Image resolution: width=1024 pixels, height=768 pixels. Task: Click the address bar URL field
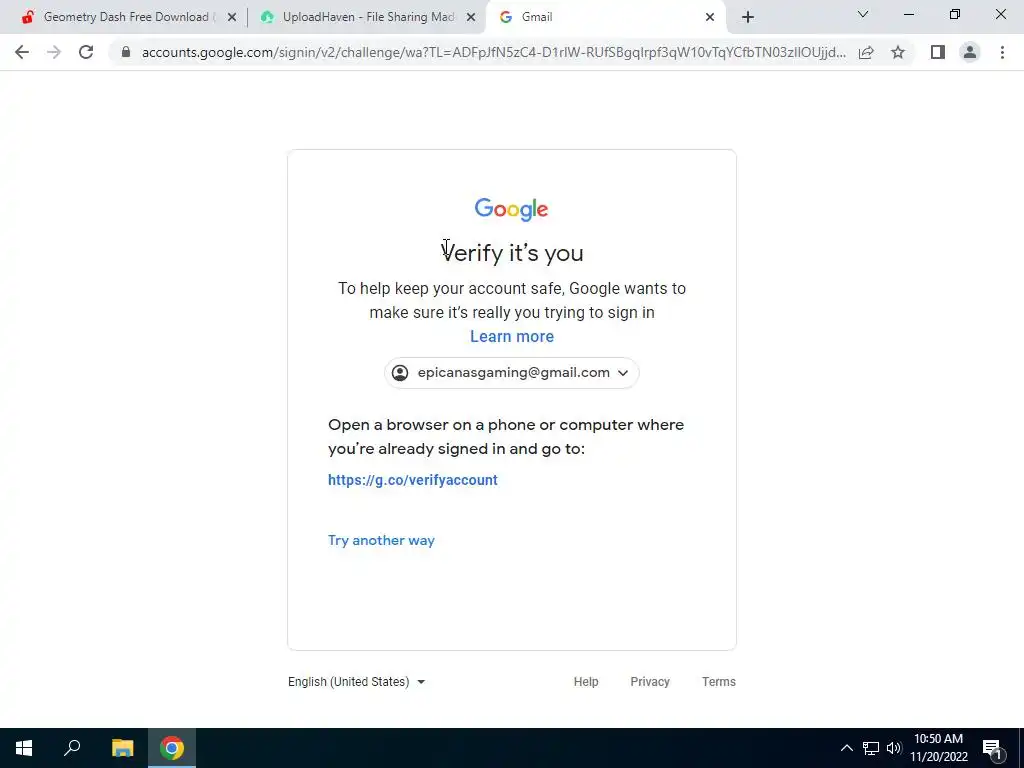tap(493, 52)
